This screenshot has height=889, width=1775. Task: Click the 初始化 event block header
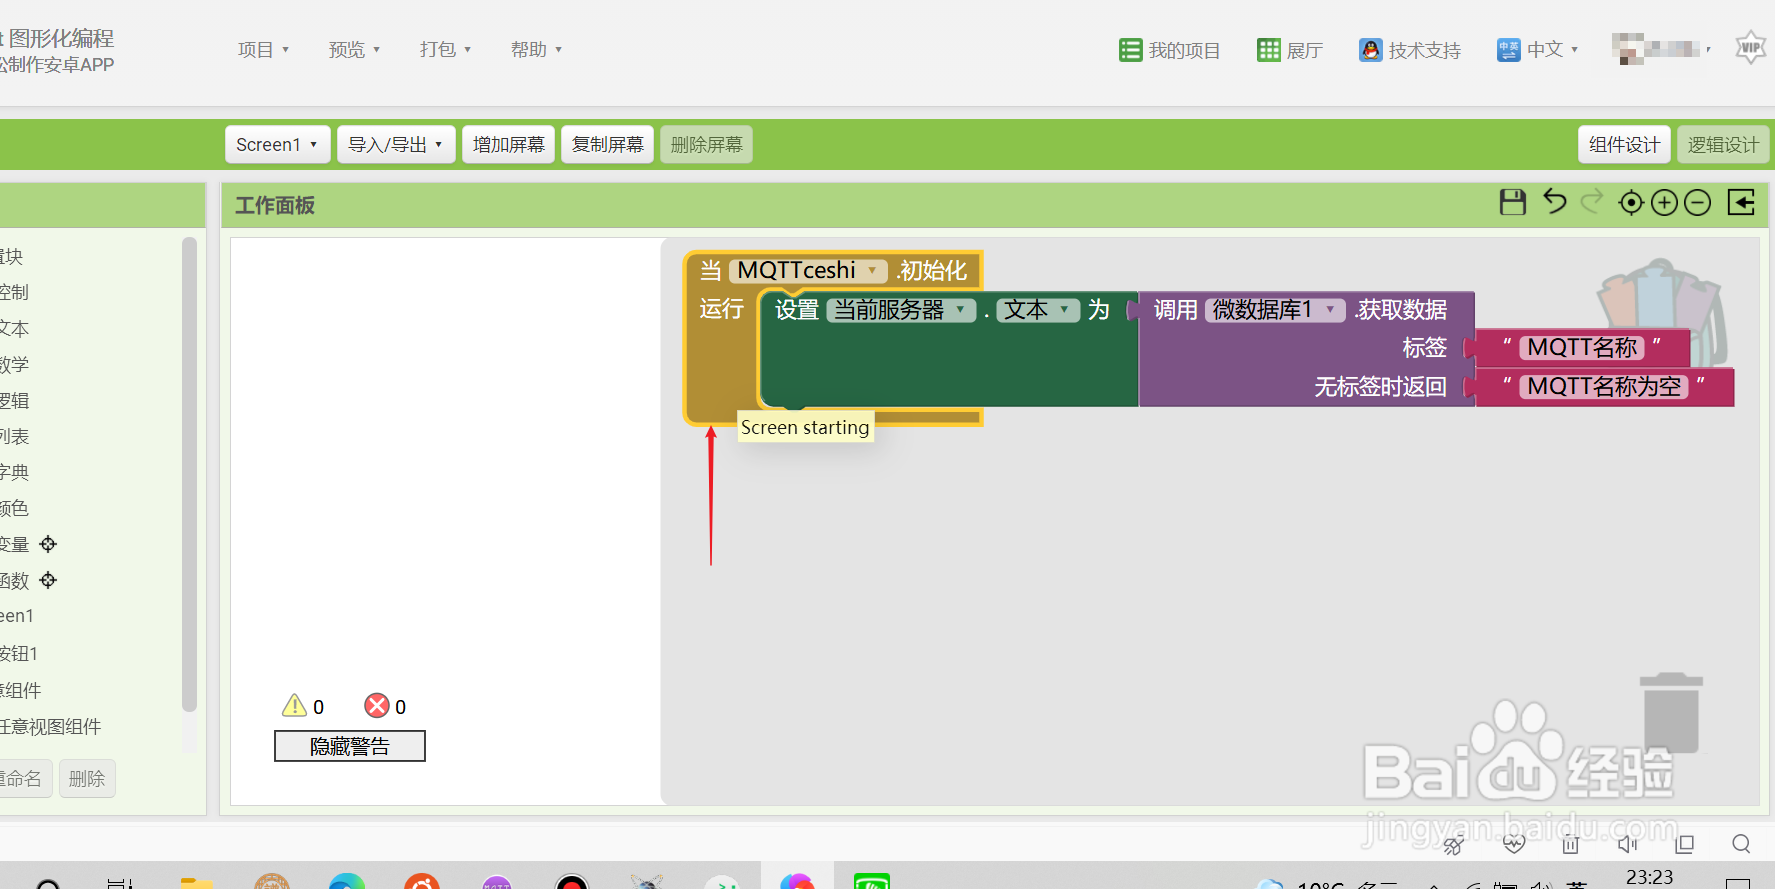(x=832, y=270)
